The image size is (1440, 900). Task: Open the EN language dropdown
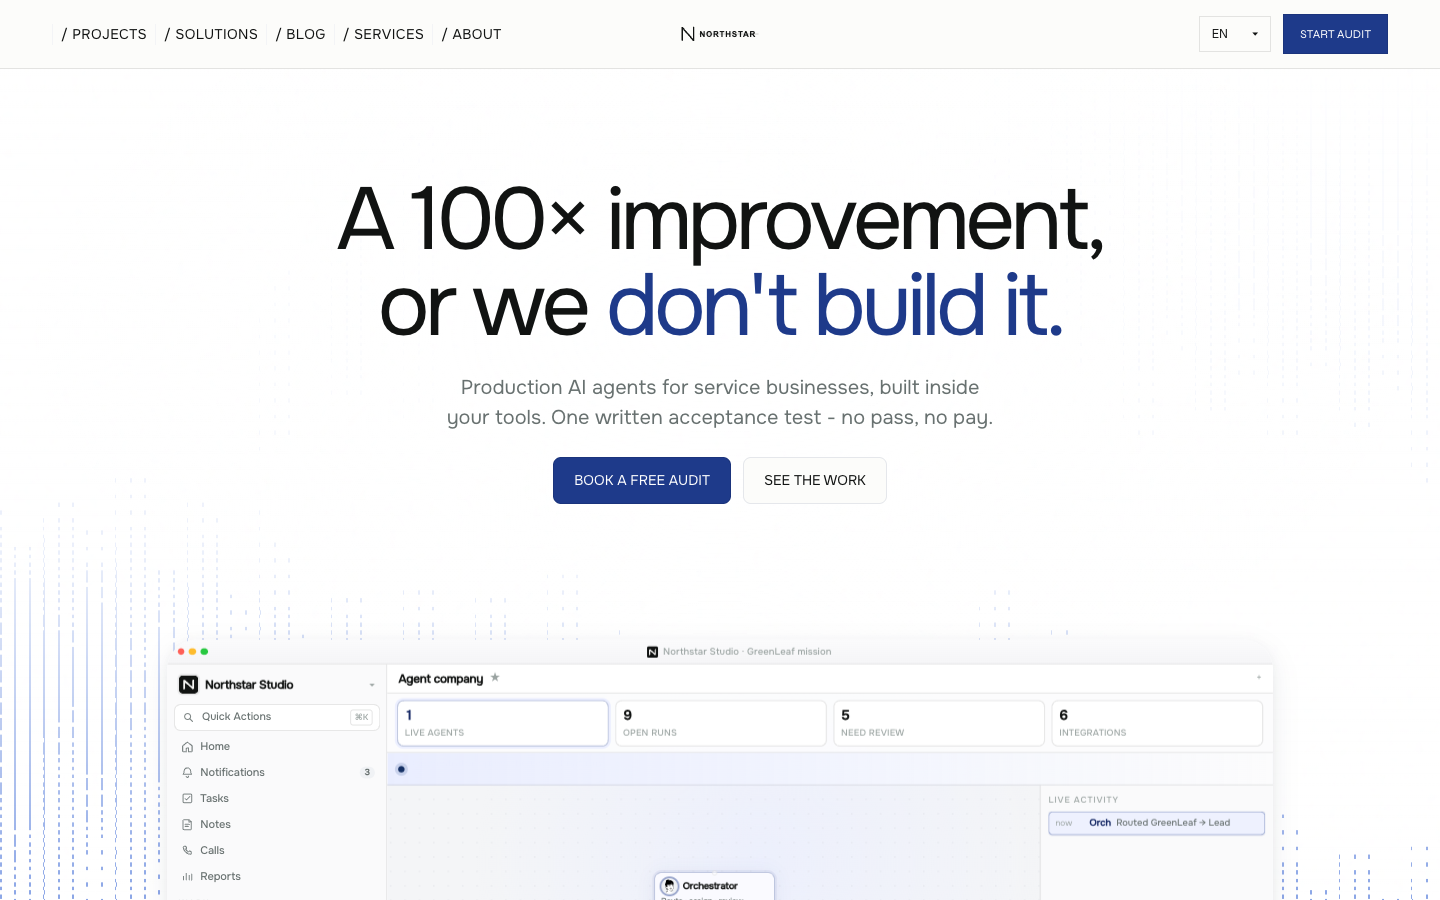point(1235,34)
